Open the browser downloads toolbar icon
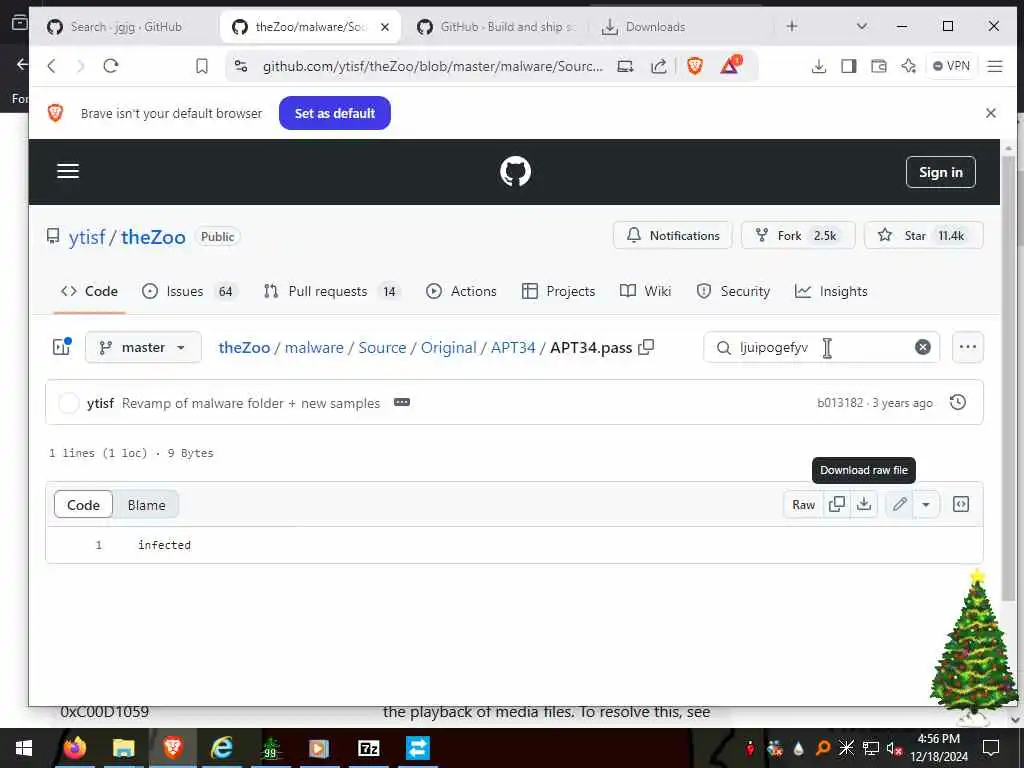 click(x=818, y=66)
